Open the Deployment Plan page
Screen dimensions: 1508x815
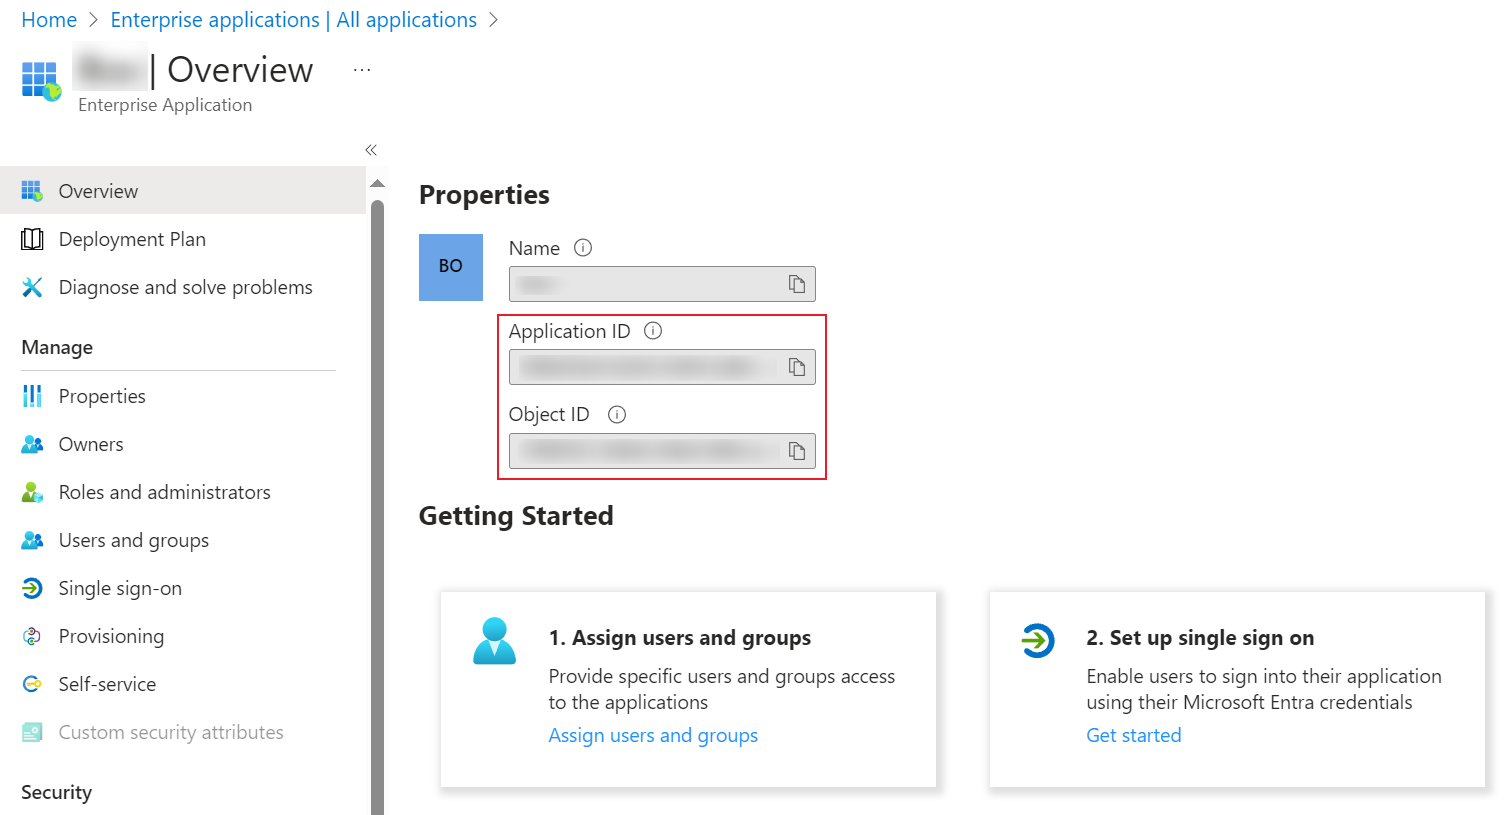(132, 239)
